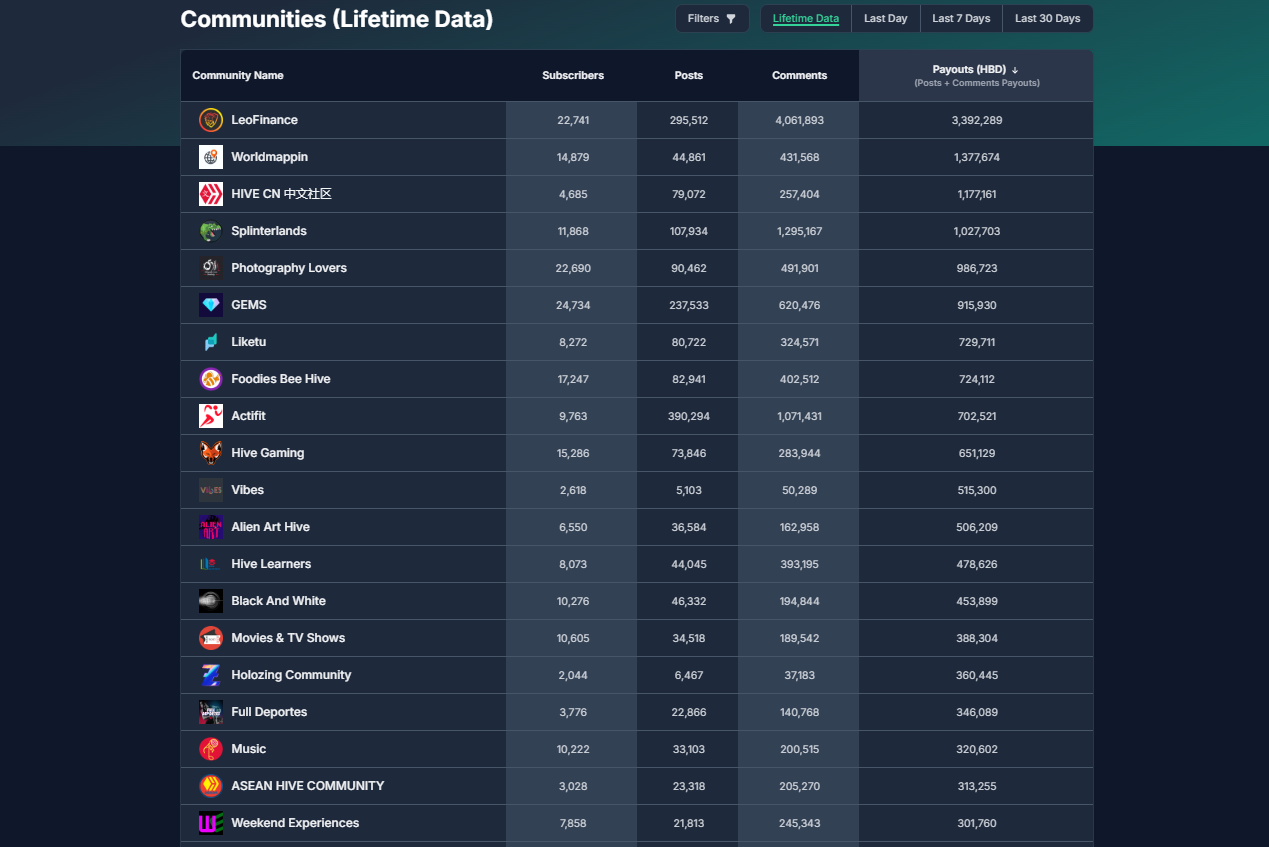Open the Worldmappin community link

click(269, 157)
